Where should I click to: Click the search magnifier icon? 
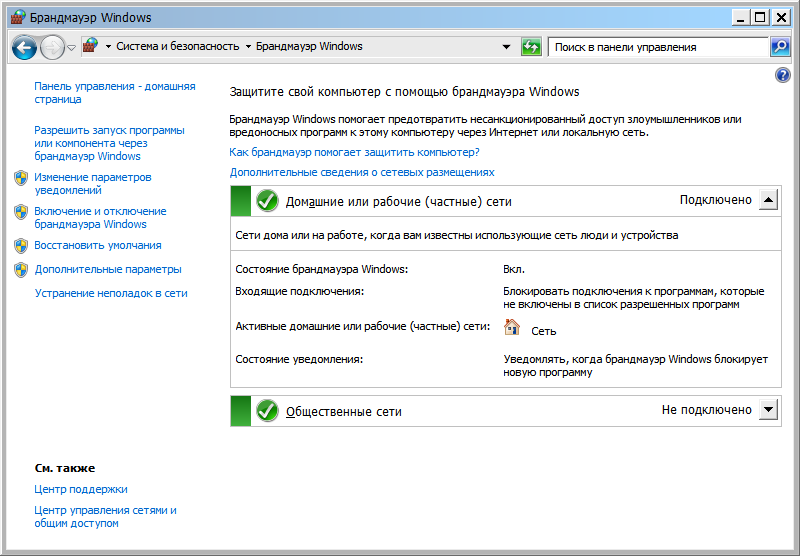pyautogui.click(x=780, y=47)
